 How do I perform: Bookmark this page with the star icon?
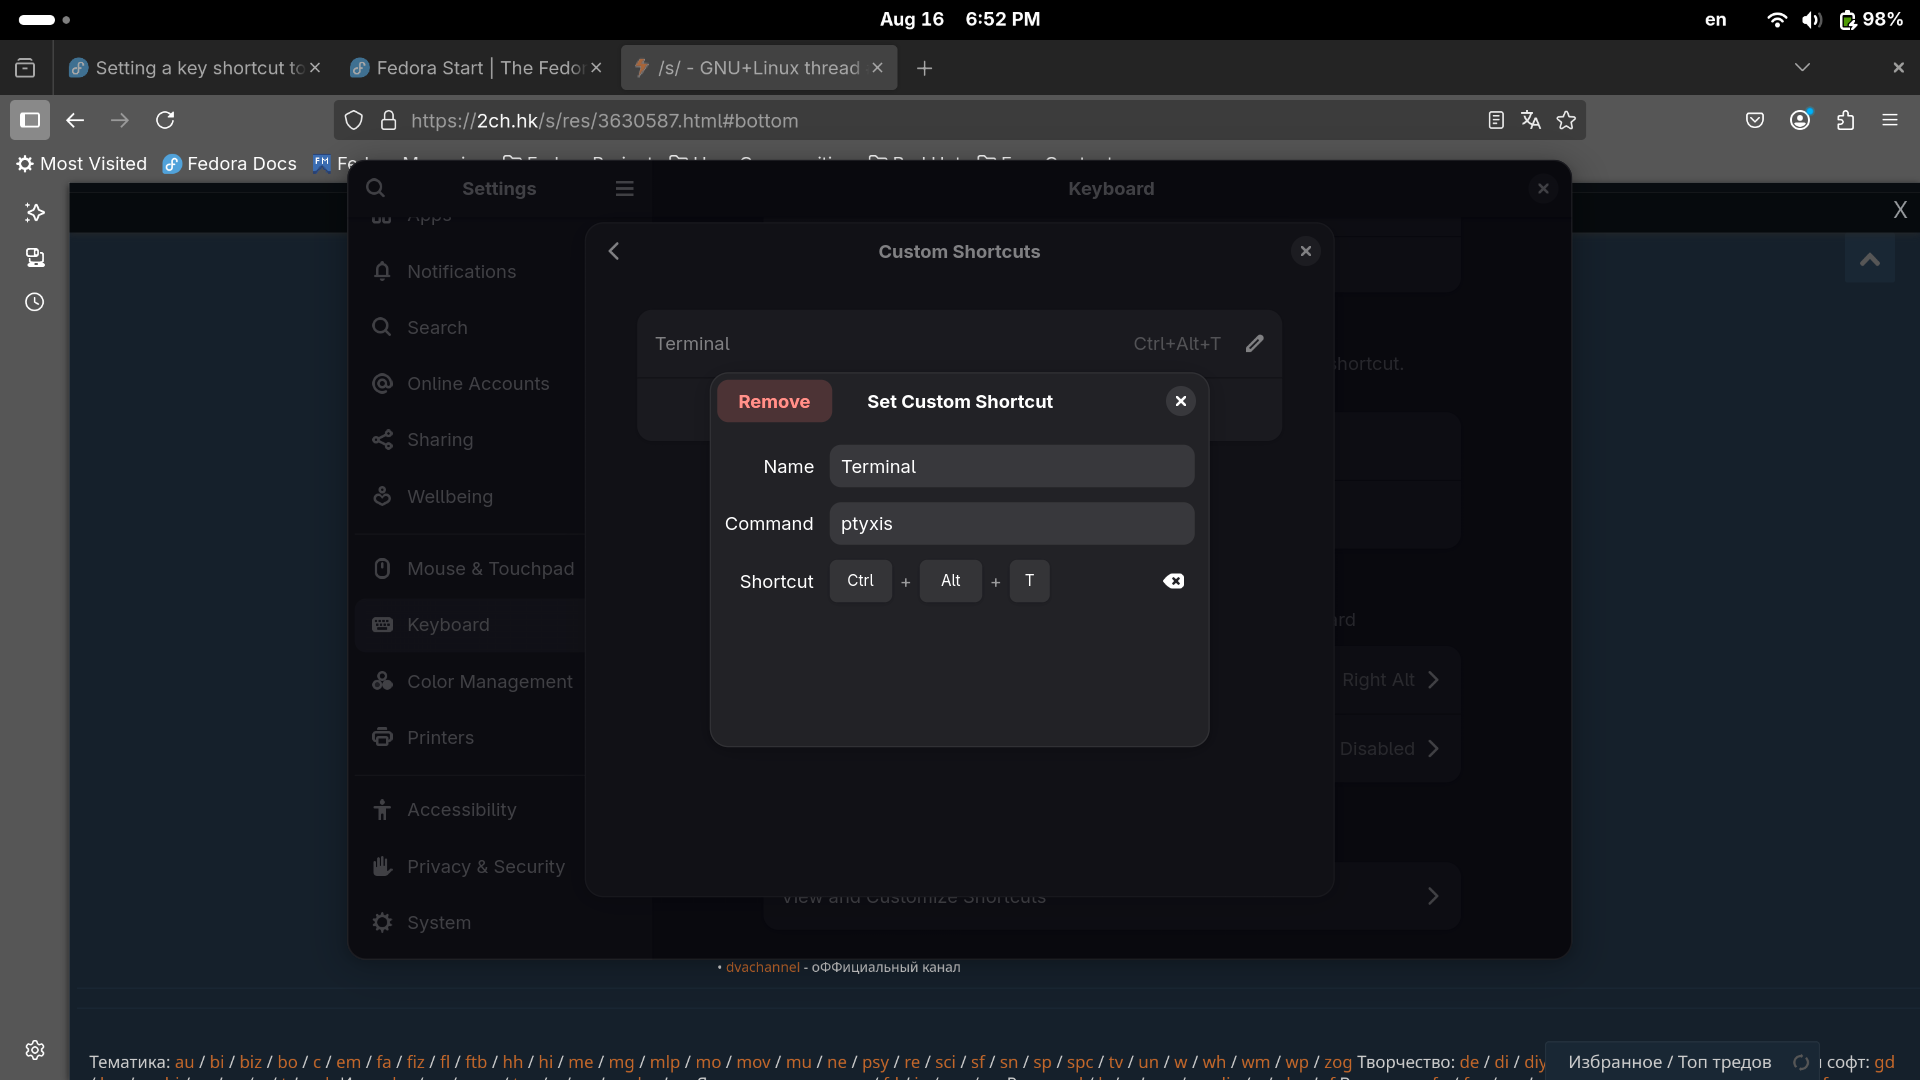[1566, 120]
